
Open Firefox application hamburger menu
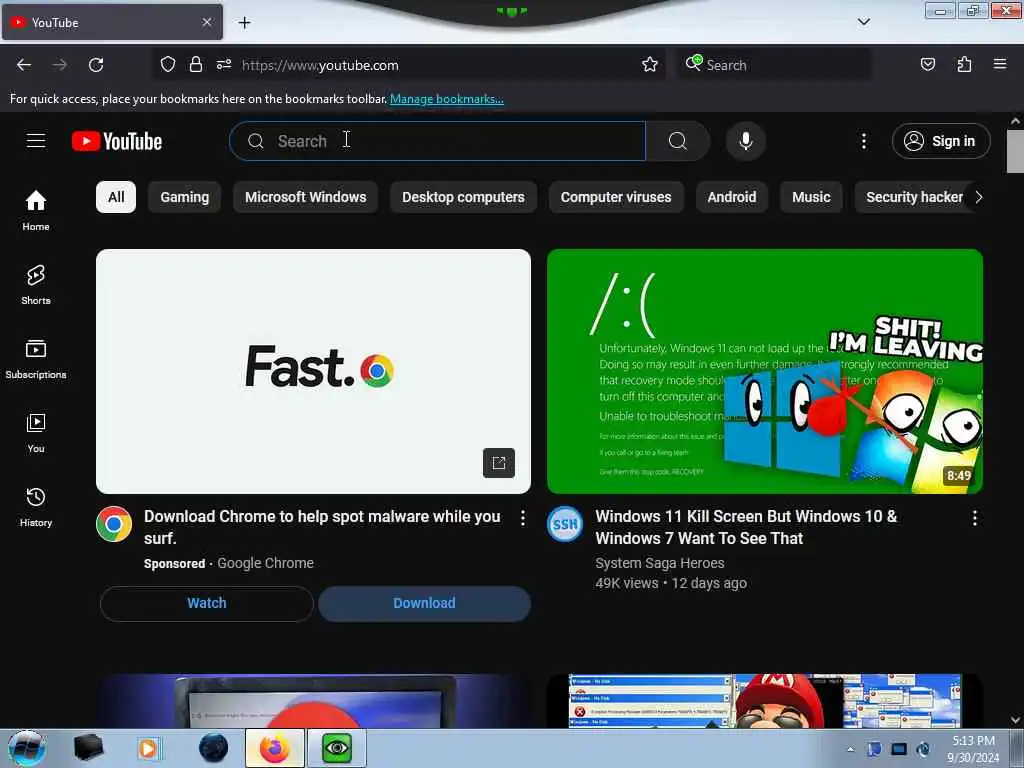coord(1000,65)
